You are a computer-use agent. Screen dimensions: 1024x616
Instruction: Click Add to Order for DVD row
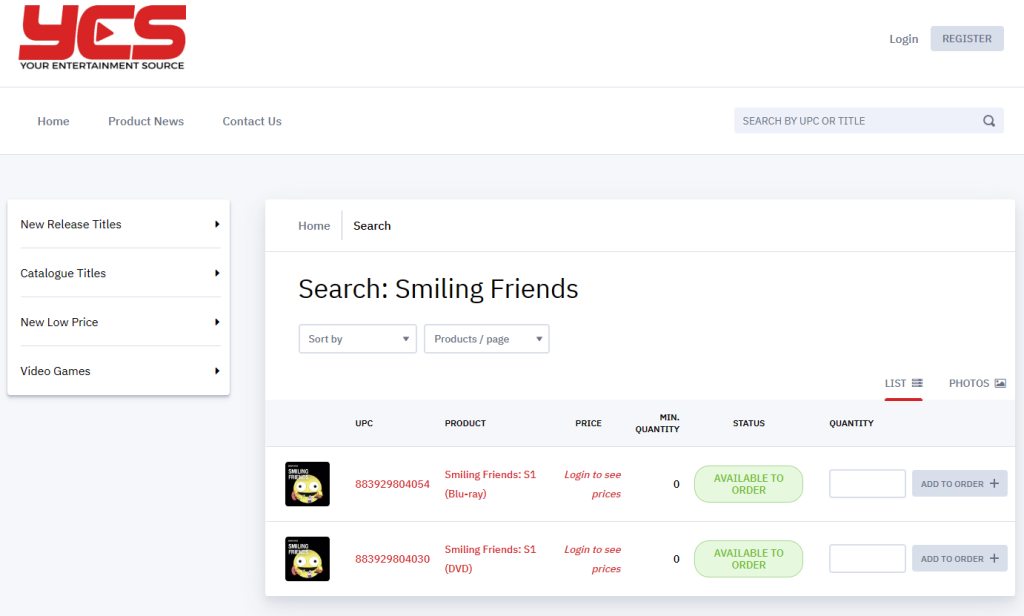pyautogui.click(x=959, y=559)
